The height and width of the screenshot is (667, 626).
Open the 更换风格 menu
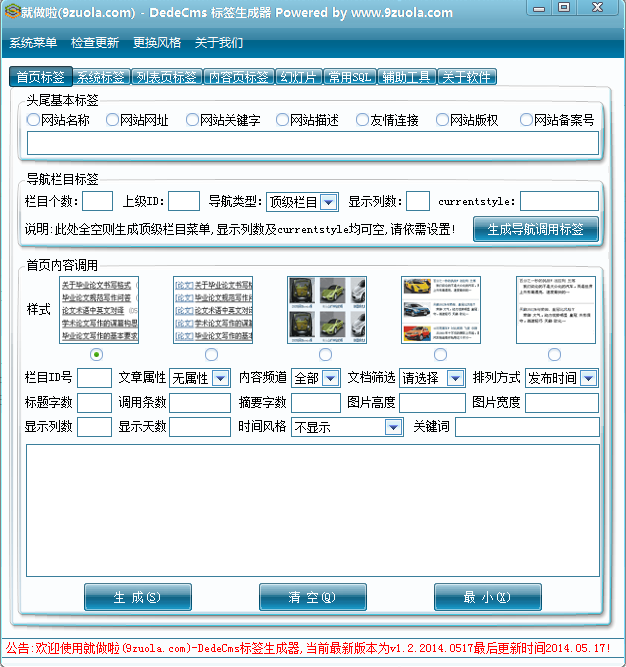(x=157, y=43)
